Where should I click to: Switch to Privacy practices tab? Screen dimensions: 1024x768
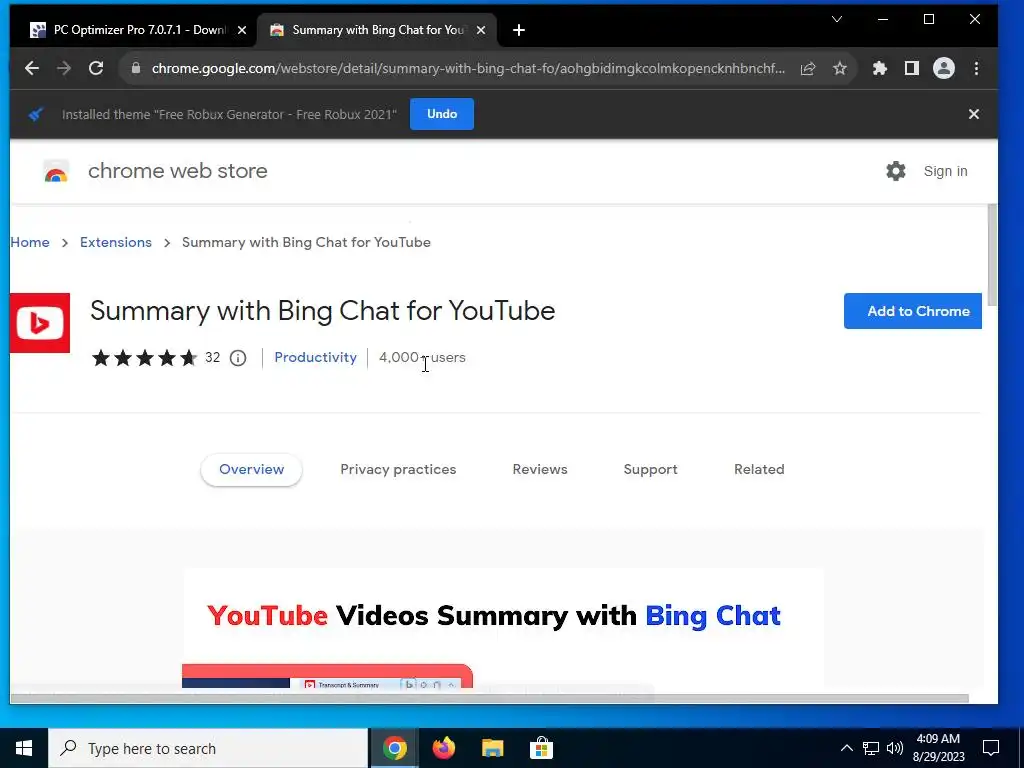[398, 470]
